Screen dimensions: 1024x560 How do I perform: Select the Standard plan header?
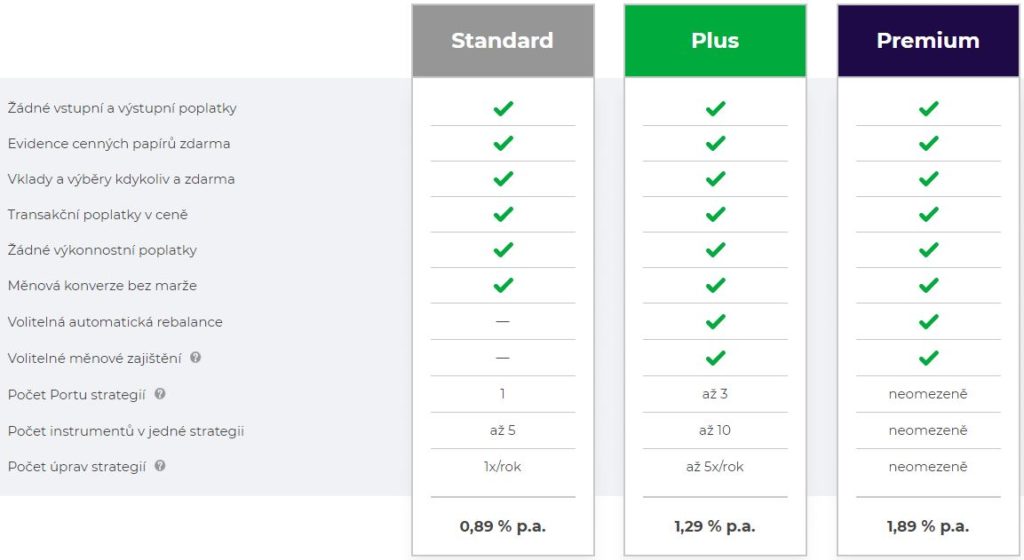point(503,40)
